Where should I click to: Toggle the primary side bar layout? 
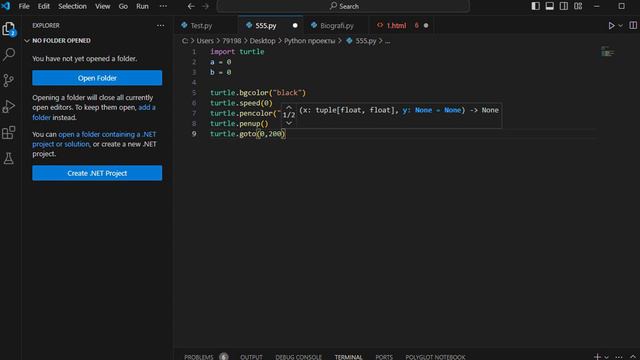(x=536, y=6)
